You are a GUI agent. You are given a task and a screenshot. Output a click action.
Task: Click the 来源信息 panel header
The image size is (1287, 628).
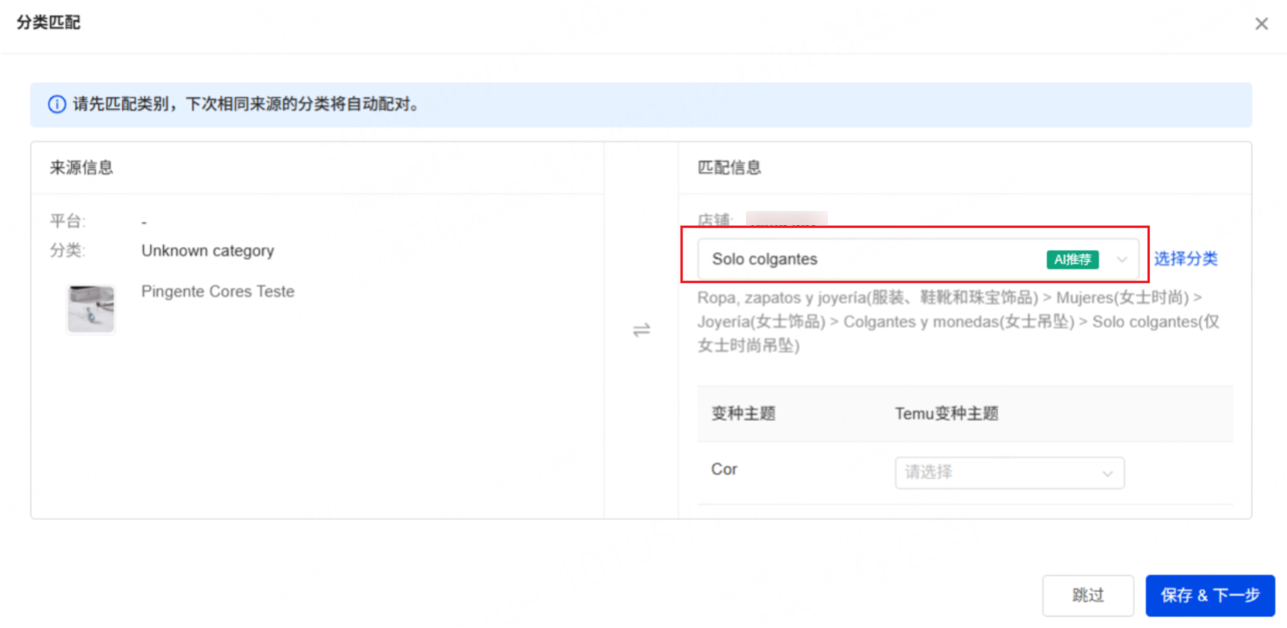[82, 168]
